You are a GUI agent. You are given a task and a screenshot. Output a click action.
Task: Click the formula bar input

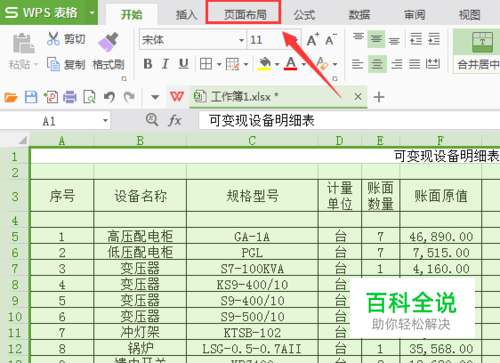(x=349, y=120)
